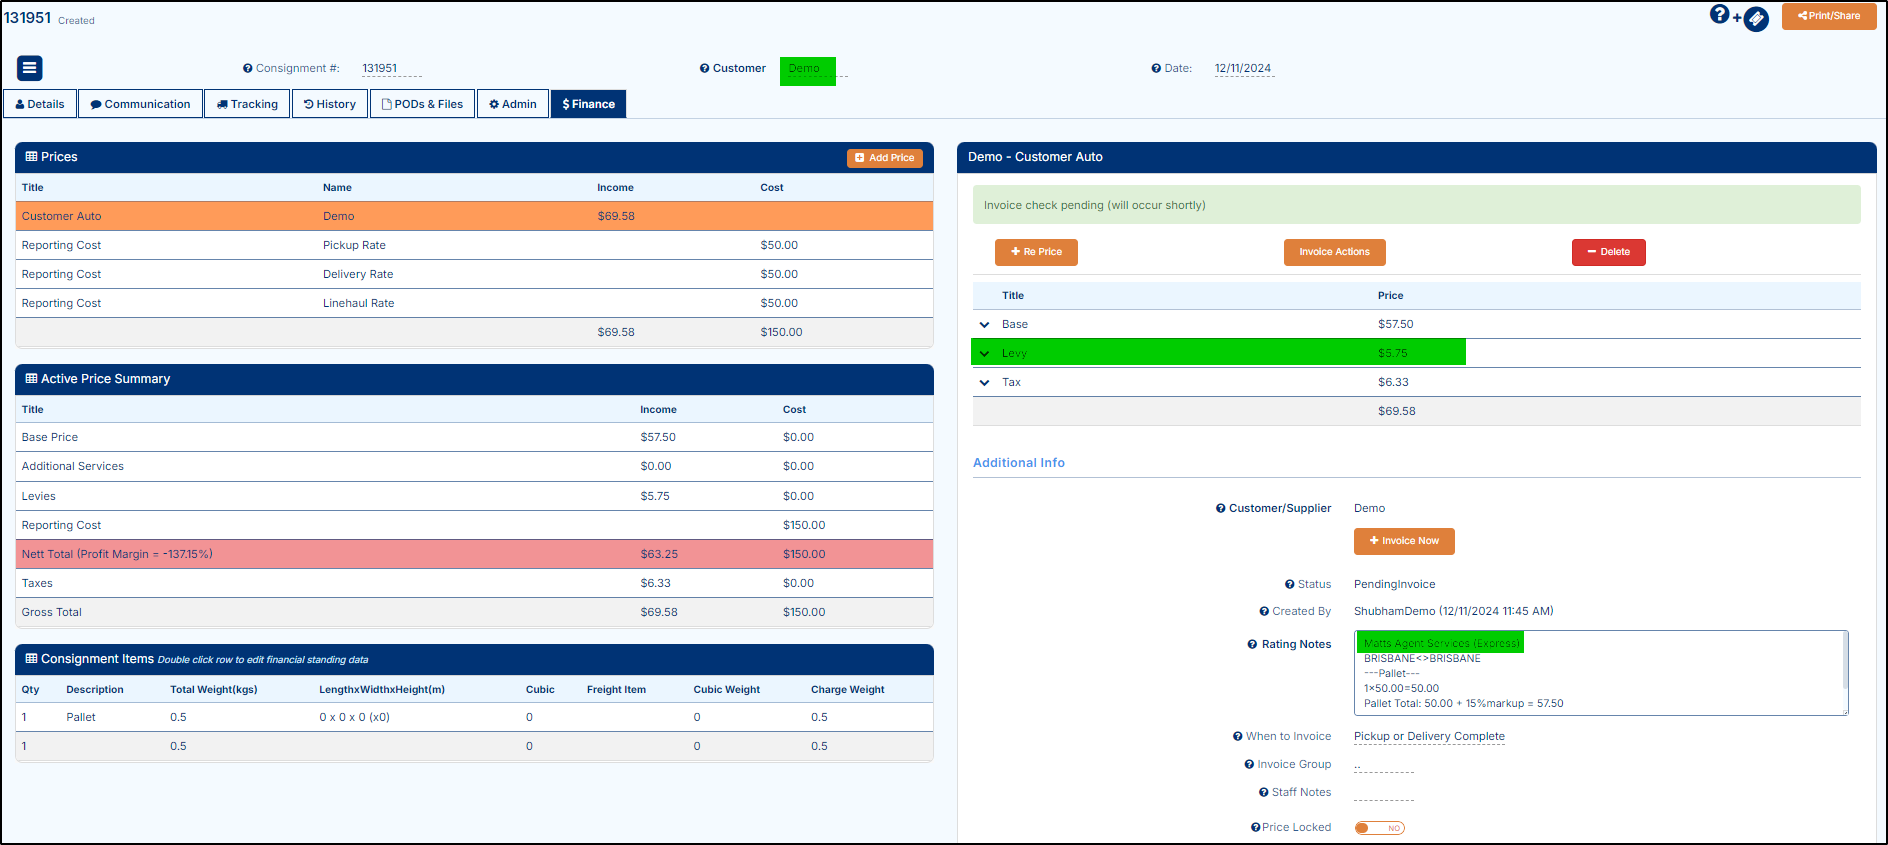
Task: Open the hamburger menu icon
Action: 29,68
